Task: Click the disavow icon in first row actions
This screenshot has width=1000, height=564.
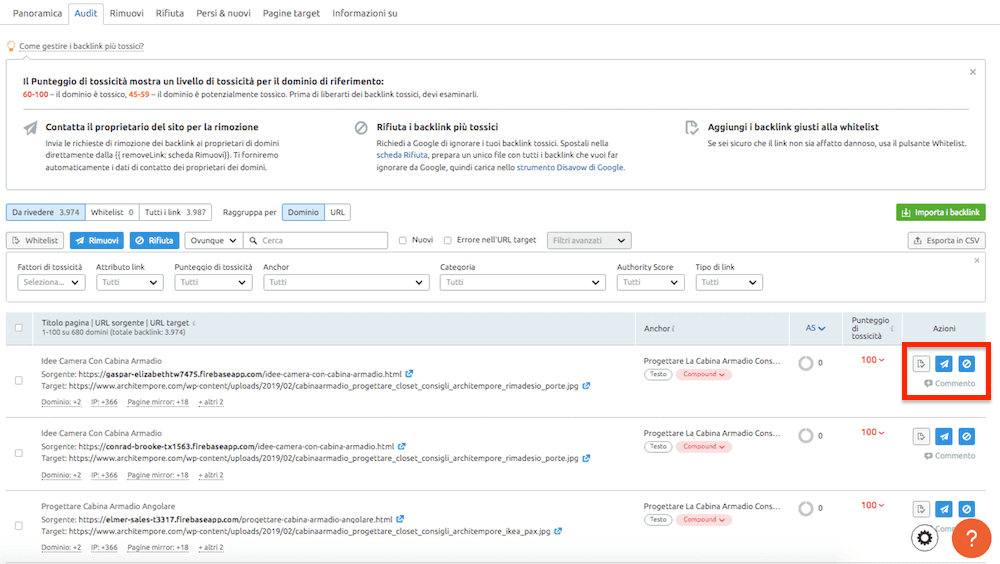Action: 966,363
